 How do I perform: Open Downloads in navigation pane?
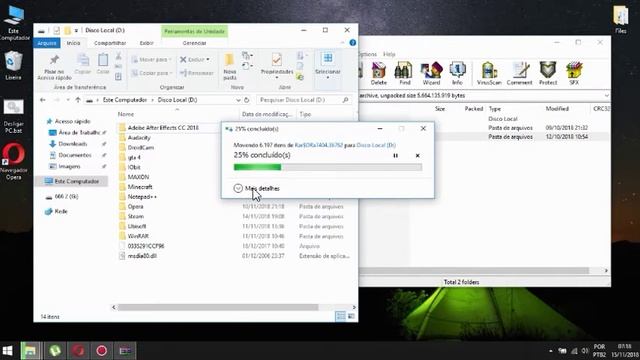[x=72, y=144]
